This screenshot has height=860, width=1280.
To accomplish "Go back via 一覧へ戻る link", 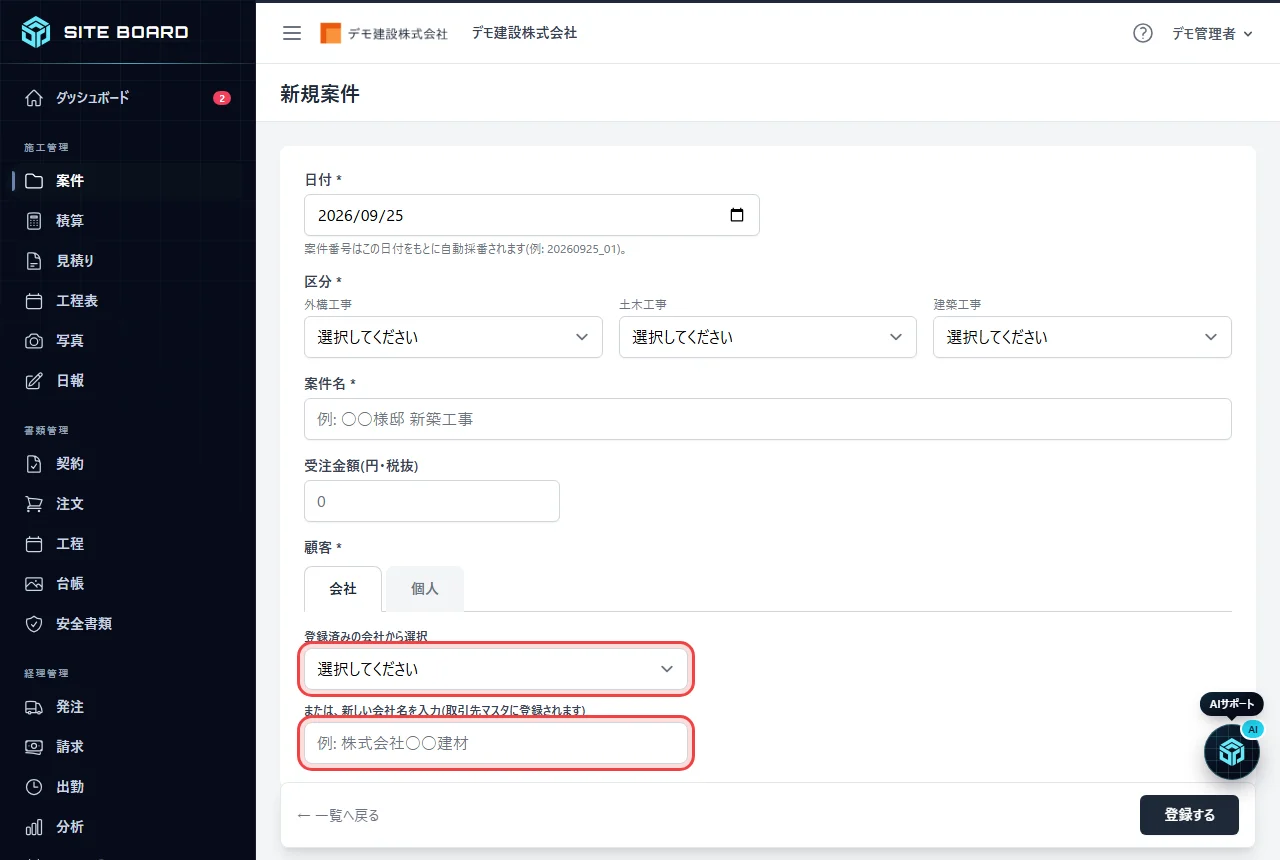I will pyautogui.click(x=338, y=815).
